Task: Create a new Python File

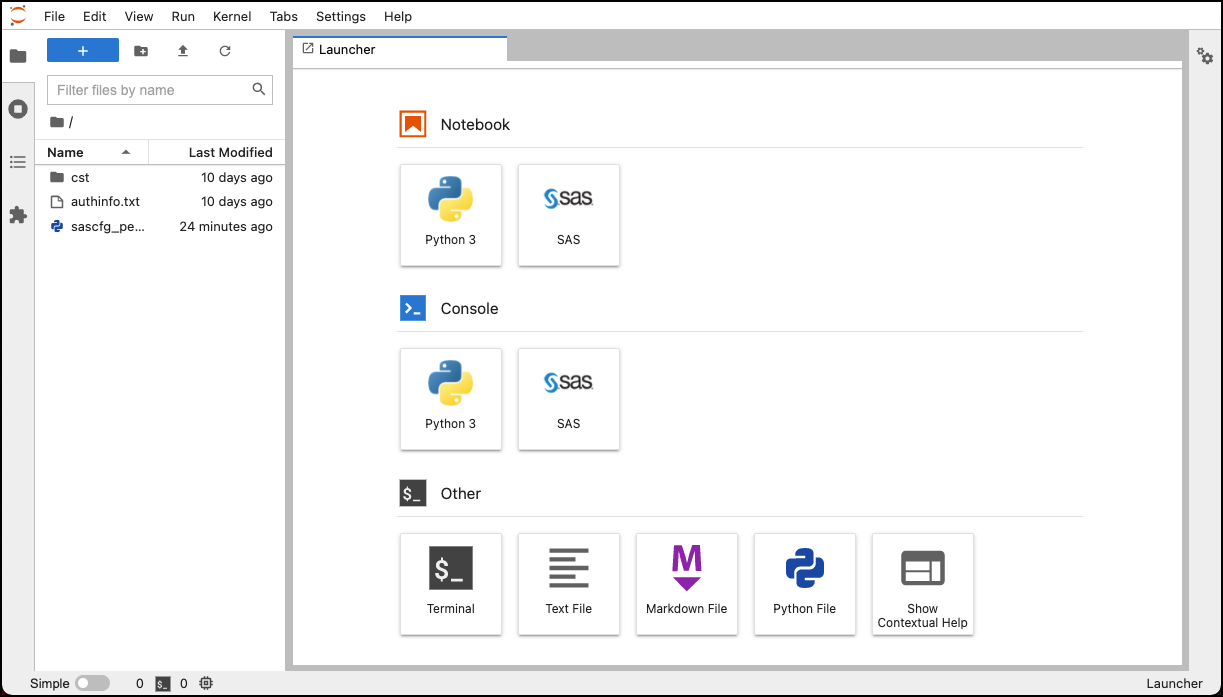Action: (805, 584)
